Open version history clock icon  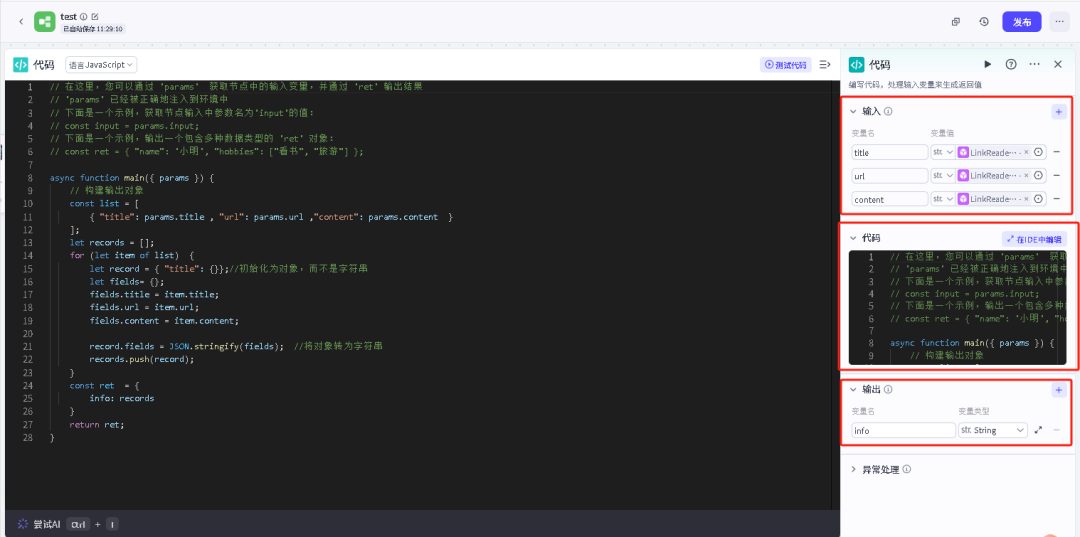[x=984, y=22]
